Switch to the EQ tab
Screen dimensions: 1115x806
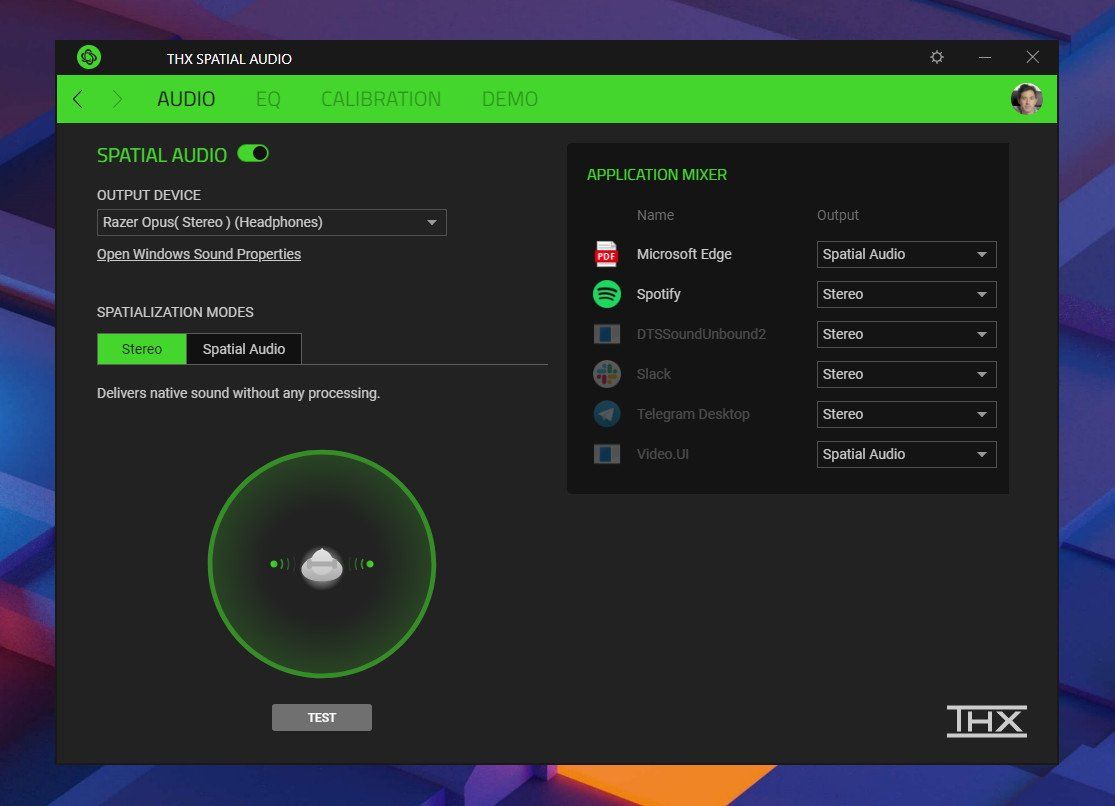pyautogui.click(x=268, y=99)
